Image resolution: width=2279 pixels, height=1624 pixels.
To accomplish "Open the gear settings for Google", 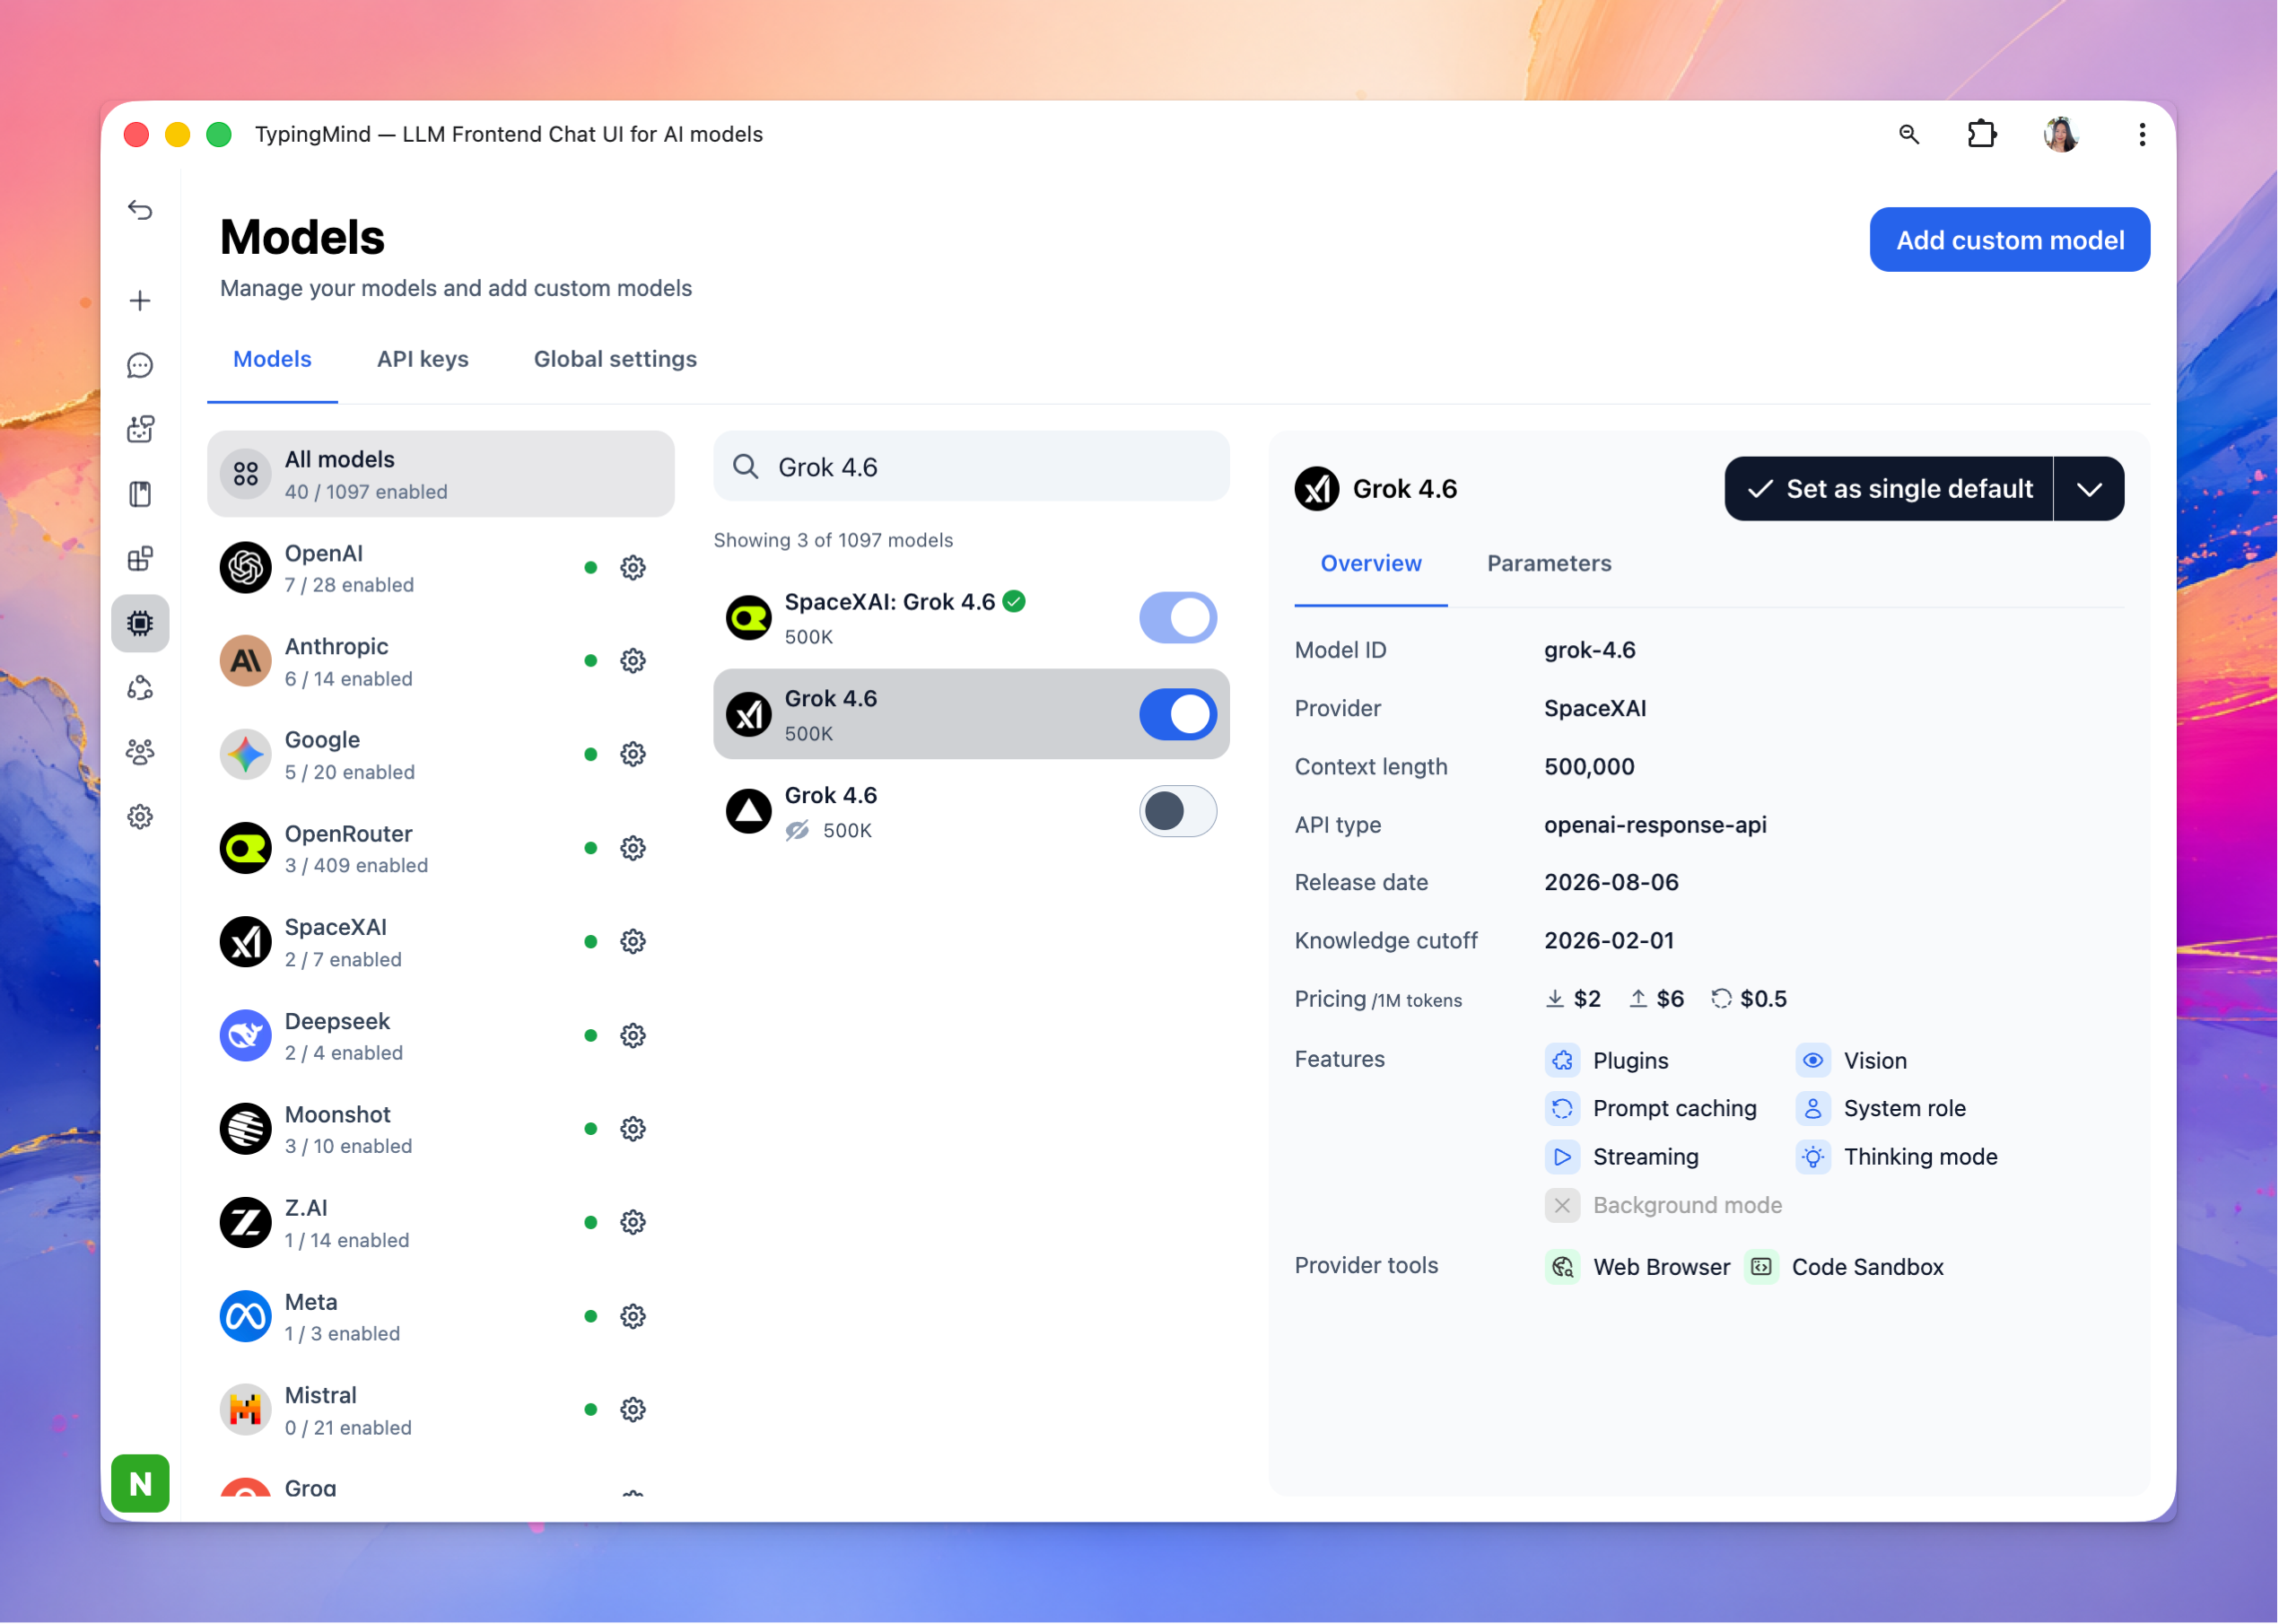I will [x=633, y=754].
